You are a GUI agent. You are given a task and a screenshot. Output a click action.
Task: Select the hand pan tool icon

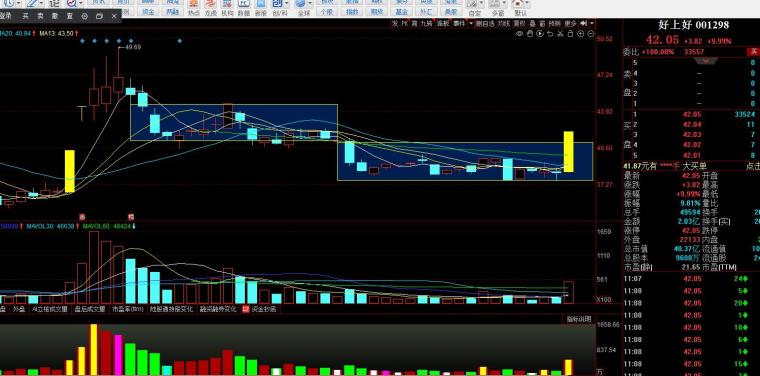[530, 33]
